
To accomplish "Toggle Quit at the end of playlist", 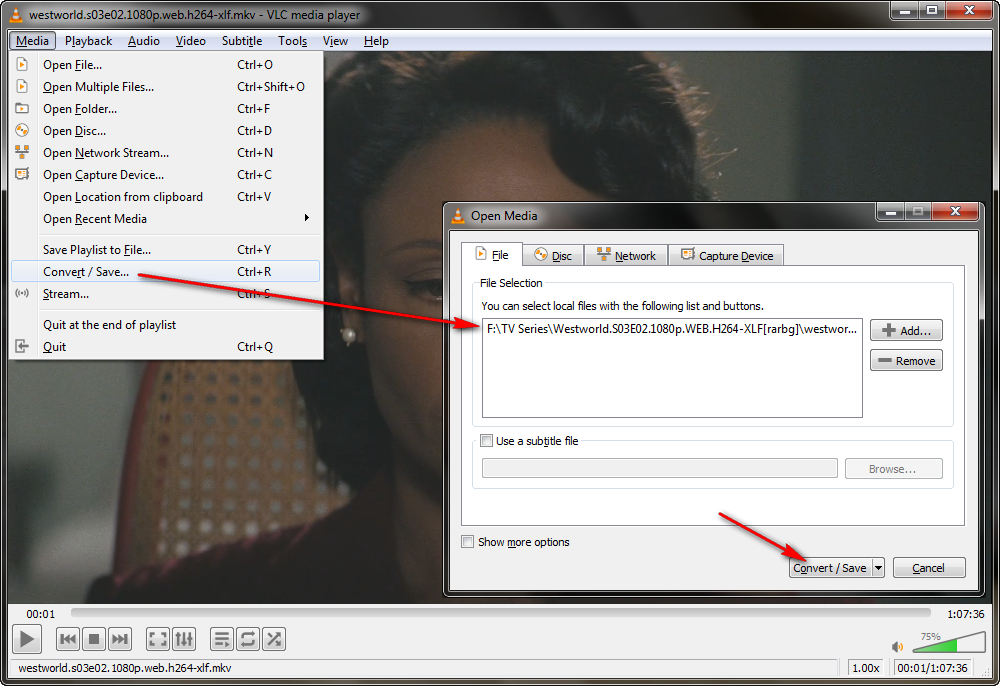I will pyautogui.click(x=165, y=325).
